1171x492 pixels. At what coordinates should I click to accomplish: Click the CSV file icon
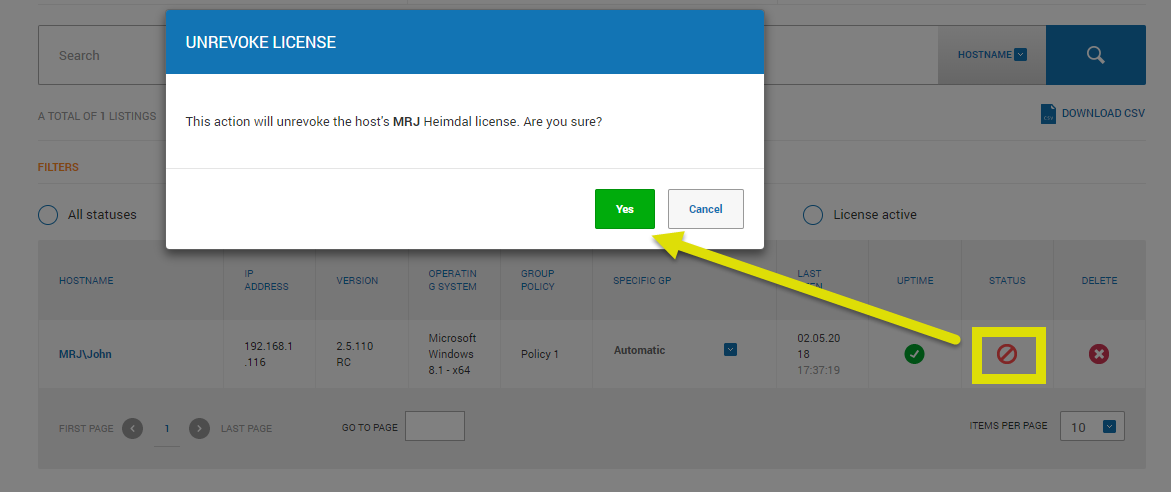coord(1049,114)
